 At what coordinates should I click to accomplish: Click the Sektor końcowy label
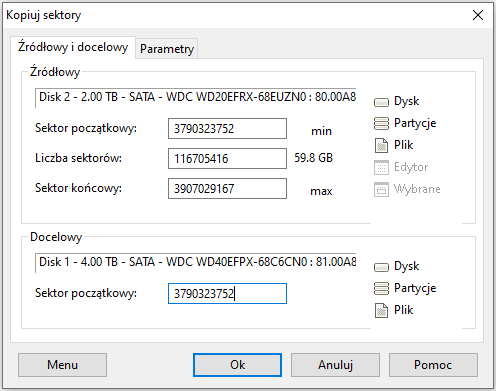(78, 188)
